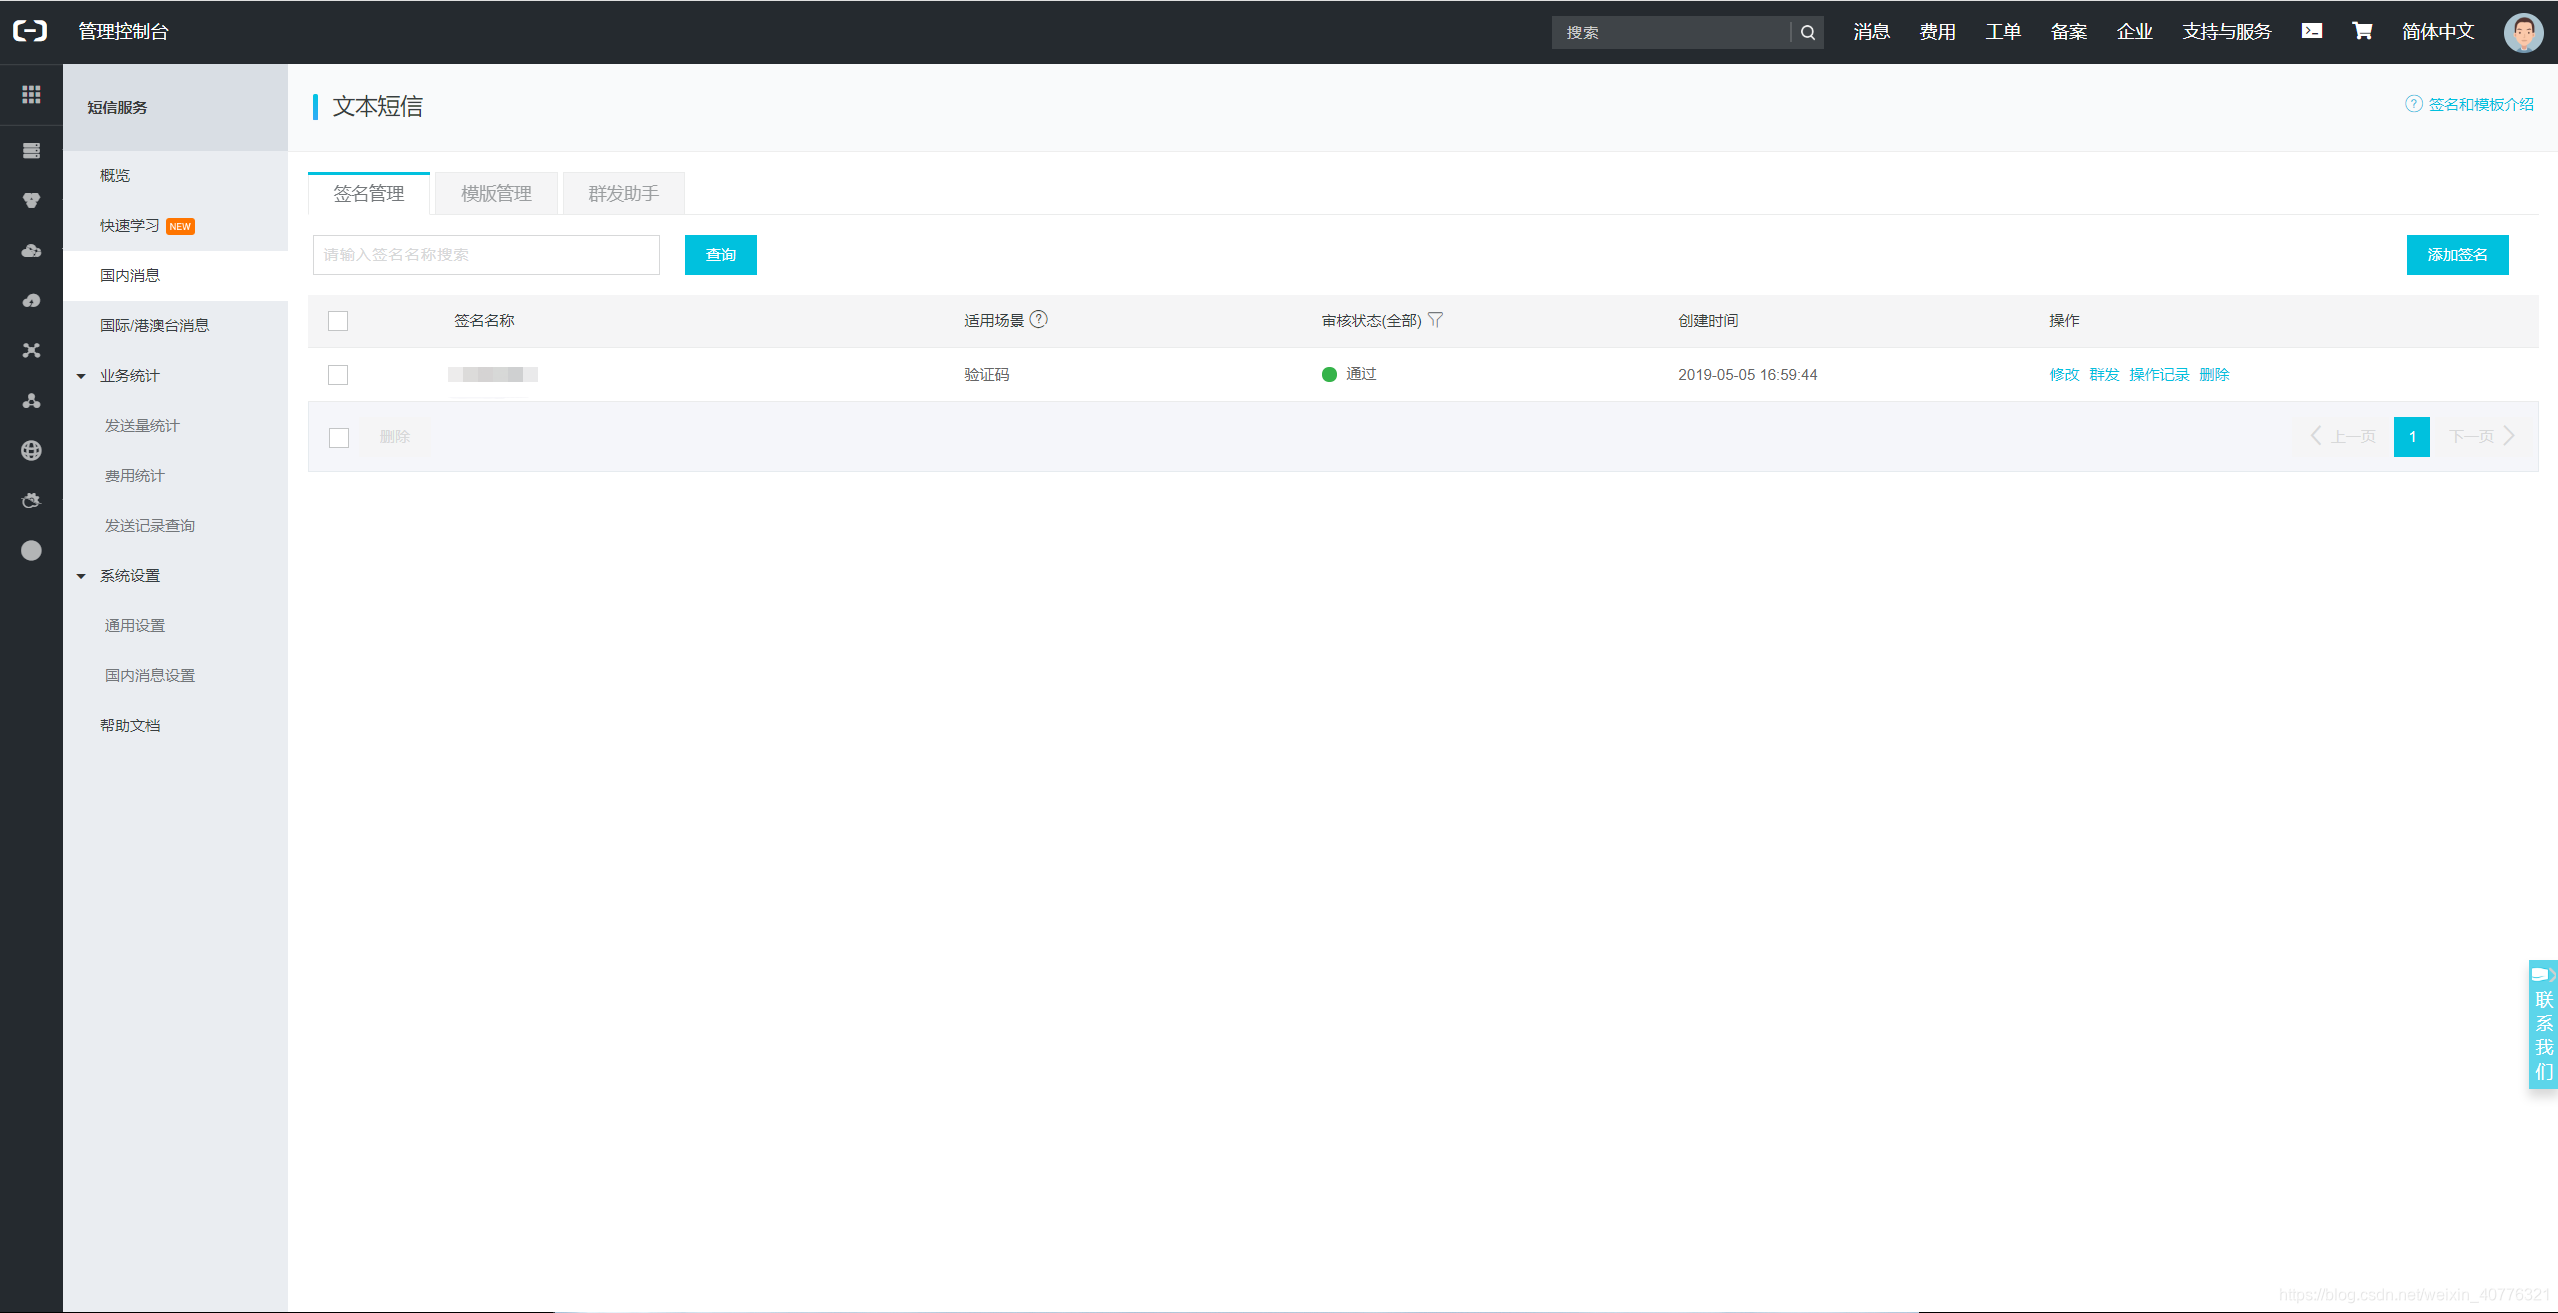Viewport: 2558px width, 1313px height.
Task: Open the 审核状态 filter dropdown
Action: pos(1437,320)
